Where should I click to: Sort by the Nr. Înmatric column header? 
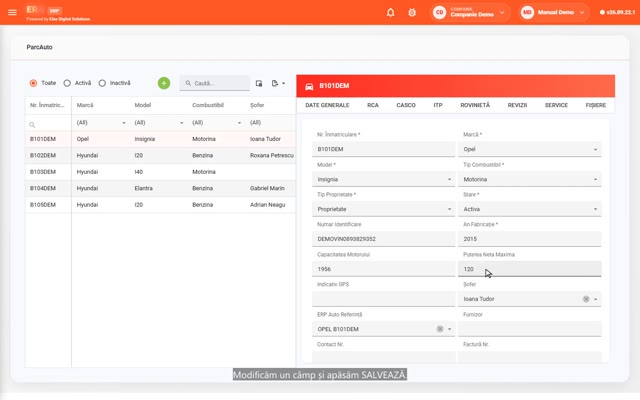click(x=47, y=105)
